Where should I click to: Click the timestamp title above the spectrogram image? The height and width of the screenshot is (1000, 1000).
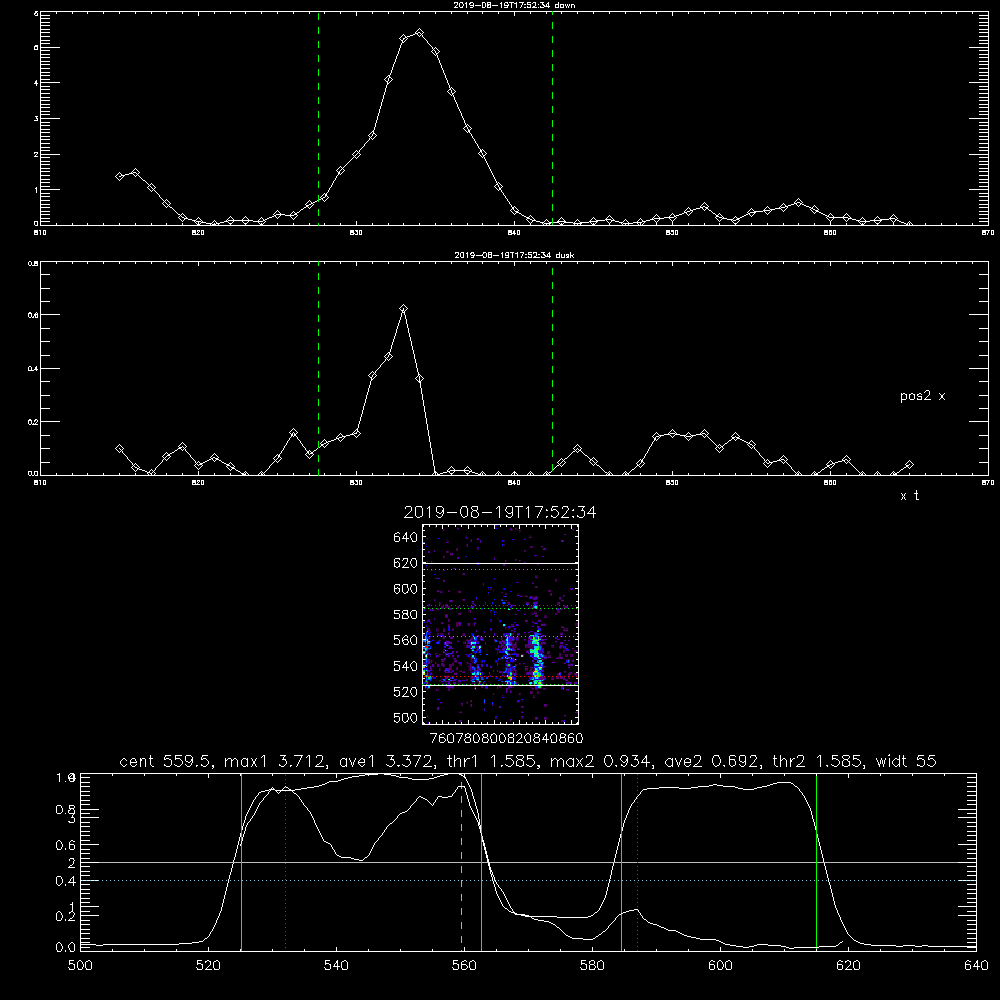coord(500,512)
